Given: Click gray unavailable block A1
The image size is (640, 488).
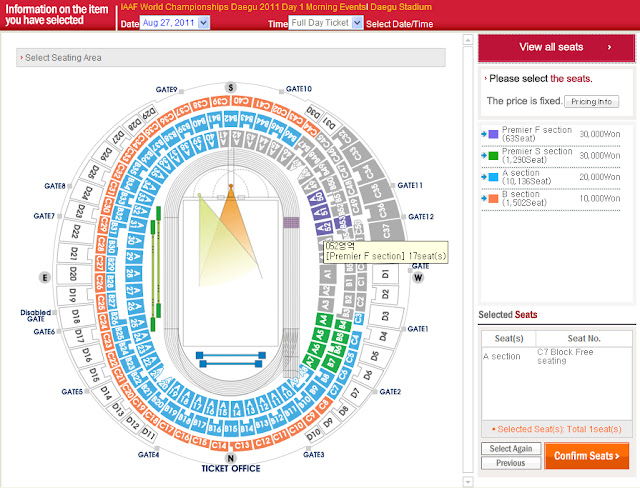Looking at the screenshot, I should coord(327,274).
